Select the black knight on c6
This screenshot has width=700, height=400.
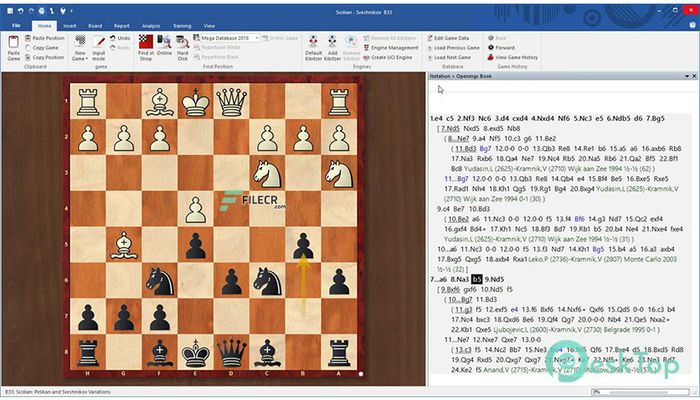click(267, 280)
